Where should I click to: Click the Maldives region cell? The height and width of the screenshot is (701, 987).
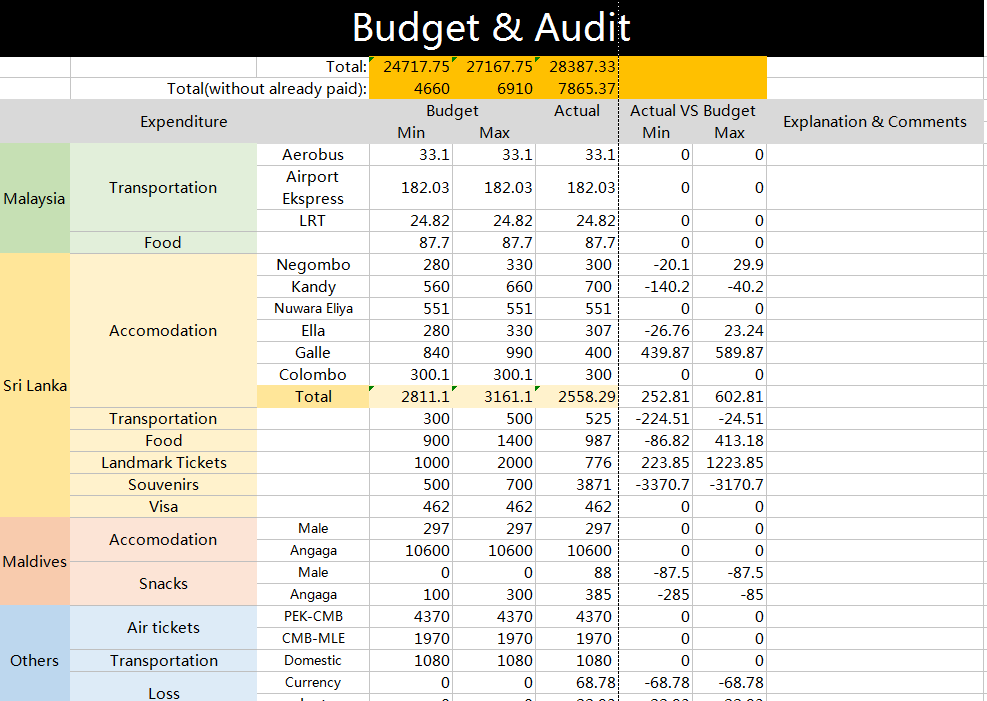[x=35, y=562]
